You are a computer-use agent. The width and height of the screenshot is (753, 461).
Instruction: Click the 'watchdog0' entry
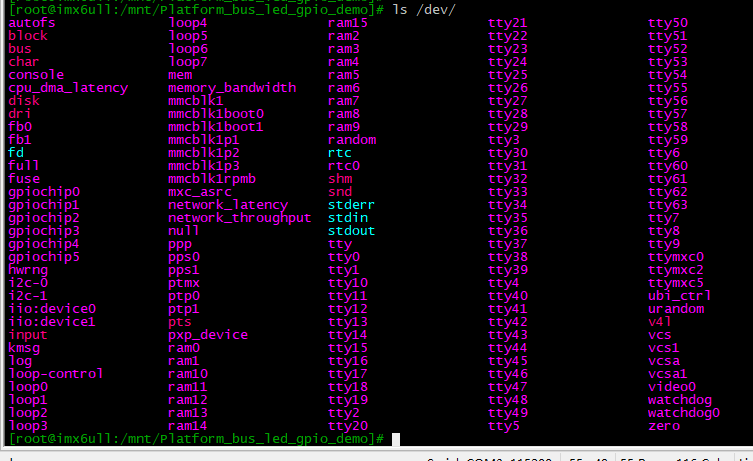[x=684, y=413]
